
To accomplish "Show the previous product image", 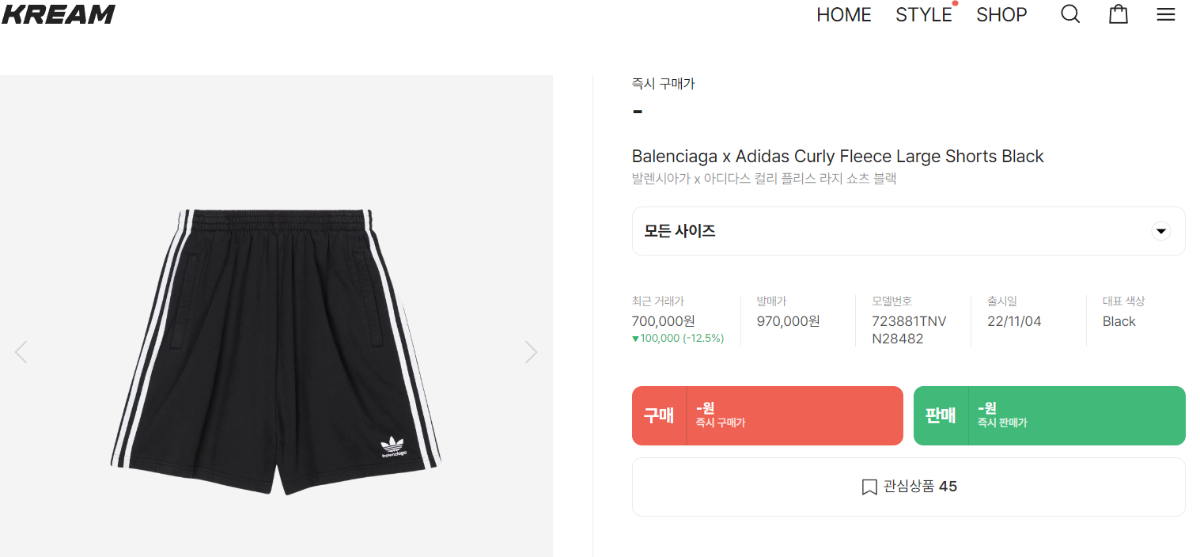I will click(x=21, y=352).
